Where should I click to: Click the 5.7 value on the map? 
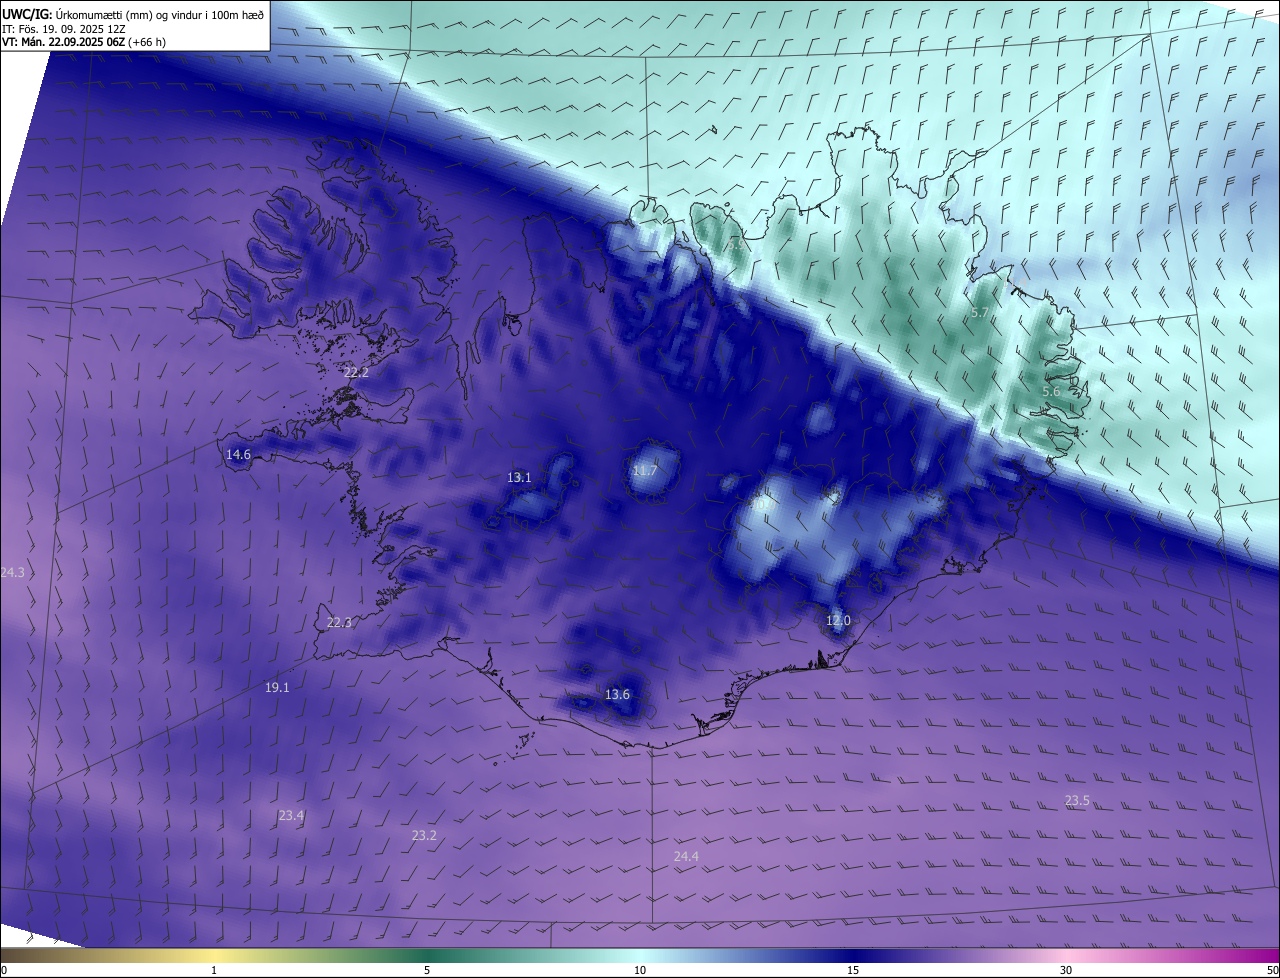pyautogui.click(x=980, y=312)
